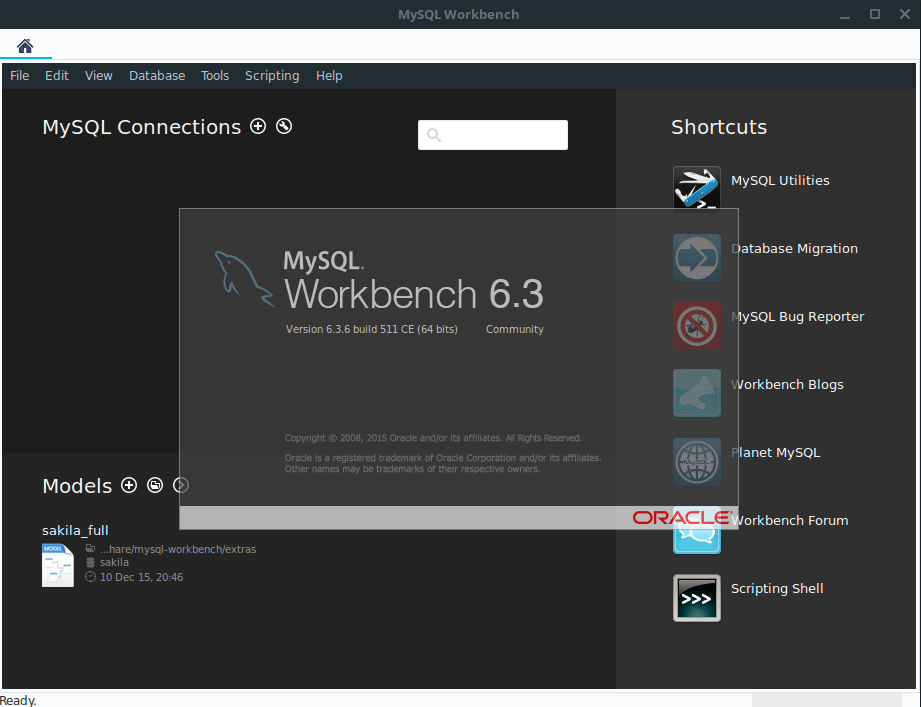921x707 pixels.
Task: Open the Database Migration wizard icon
Action: click(696, 257)
